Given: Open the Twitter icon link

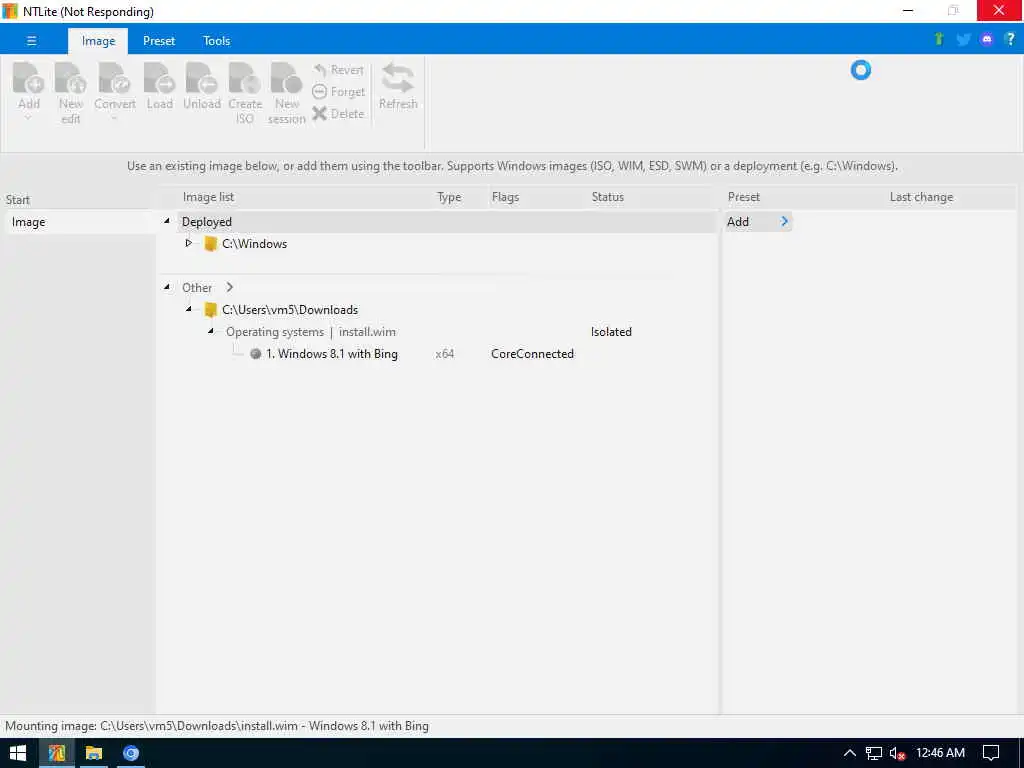Looking at the screenshot, I should (963, 40).
